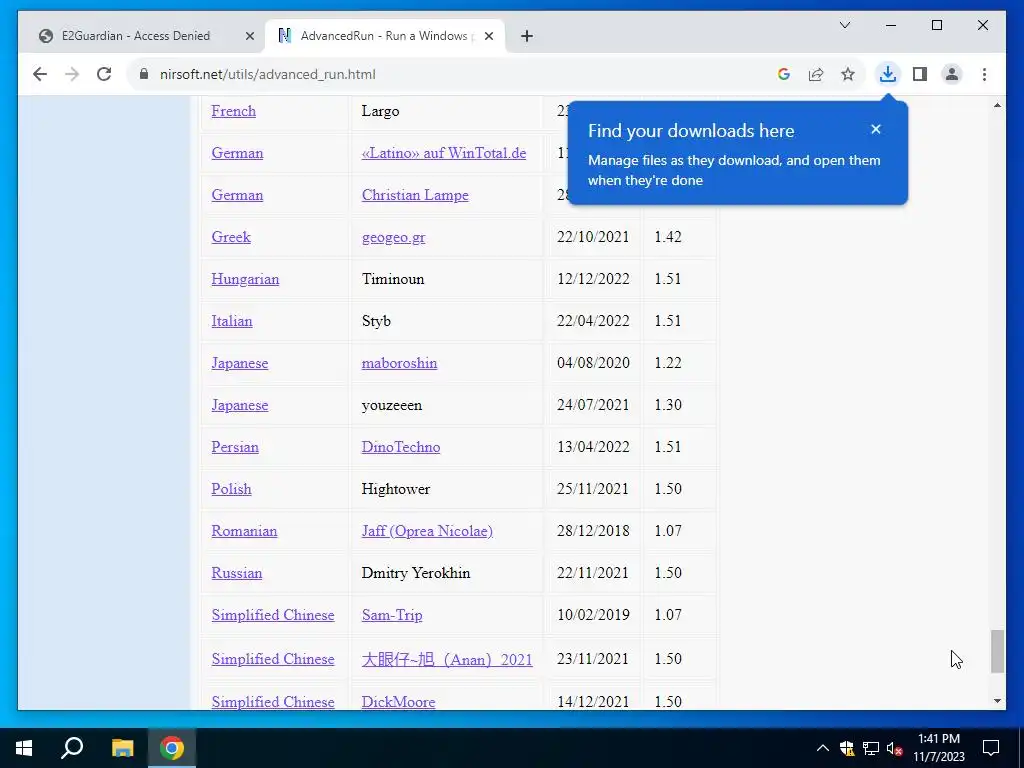Screen dimensions: 1024x768
Task: Open the DickMoore author link
Action: tap(398, 701)
